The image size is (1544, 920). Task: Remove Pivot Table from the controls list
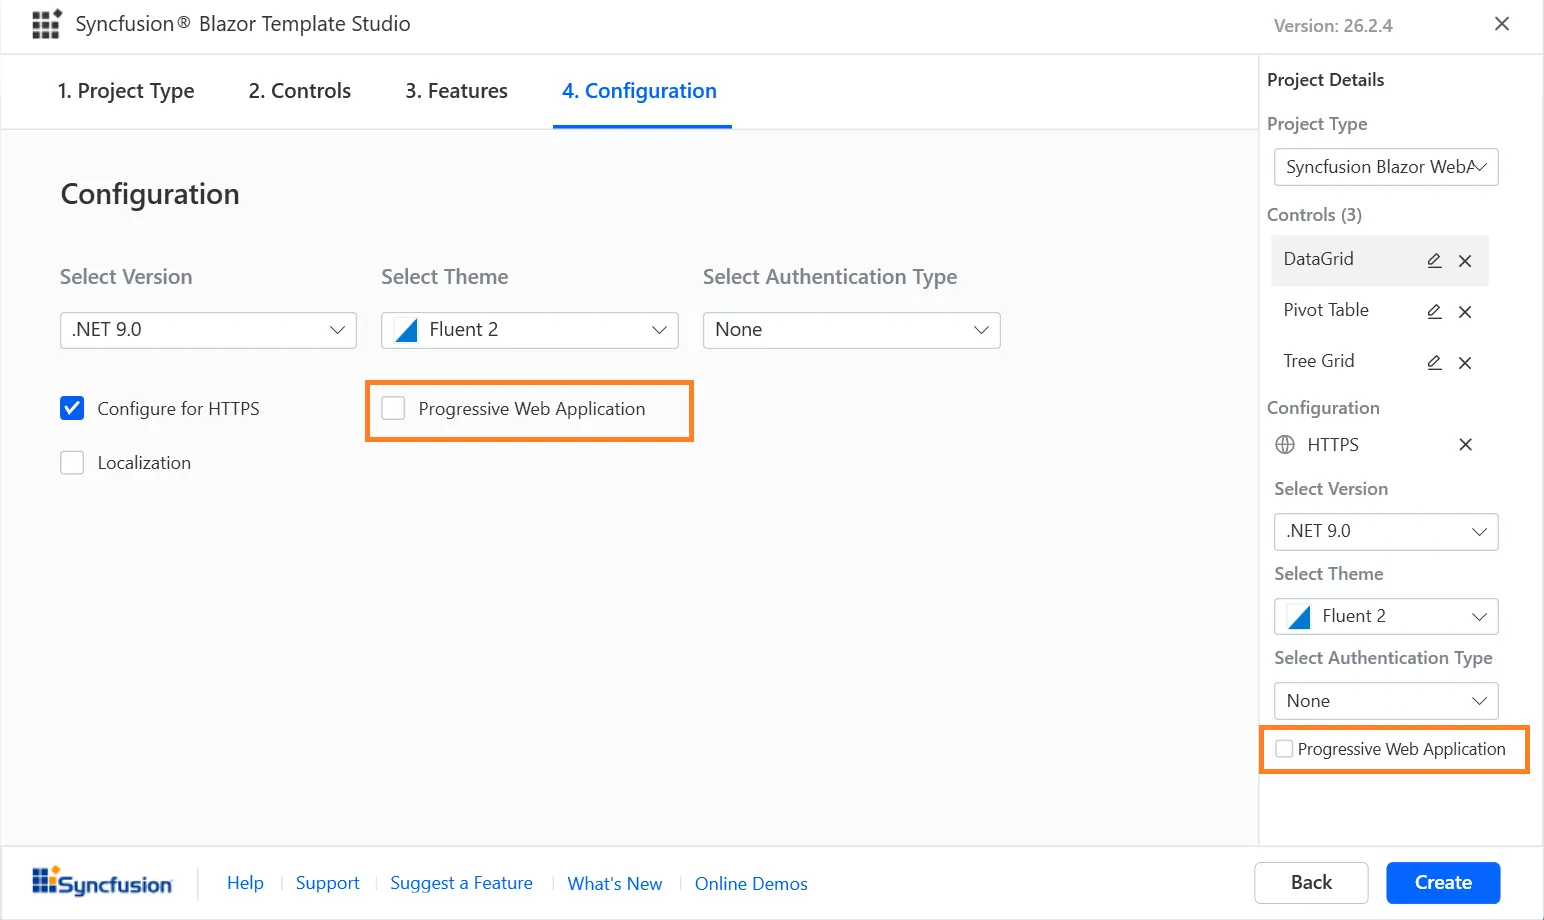point(1465,312)
